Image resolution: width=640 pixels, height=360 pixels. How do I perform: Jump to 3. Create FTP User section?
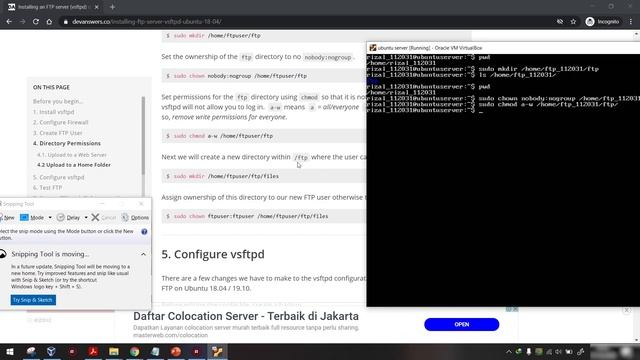click(58, 133)
